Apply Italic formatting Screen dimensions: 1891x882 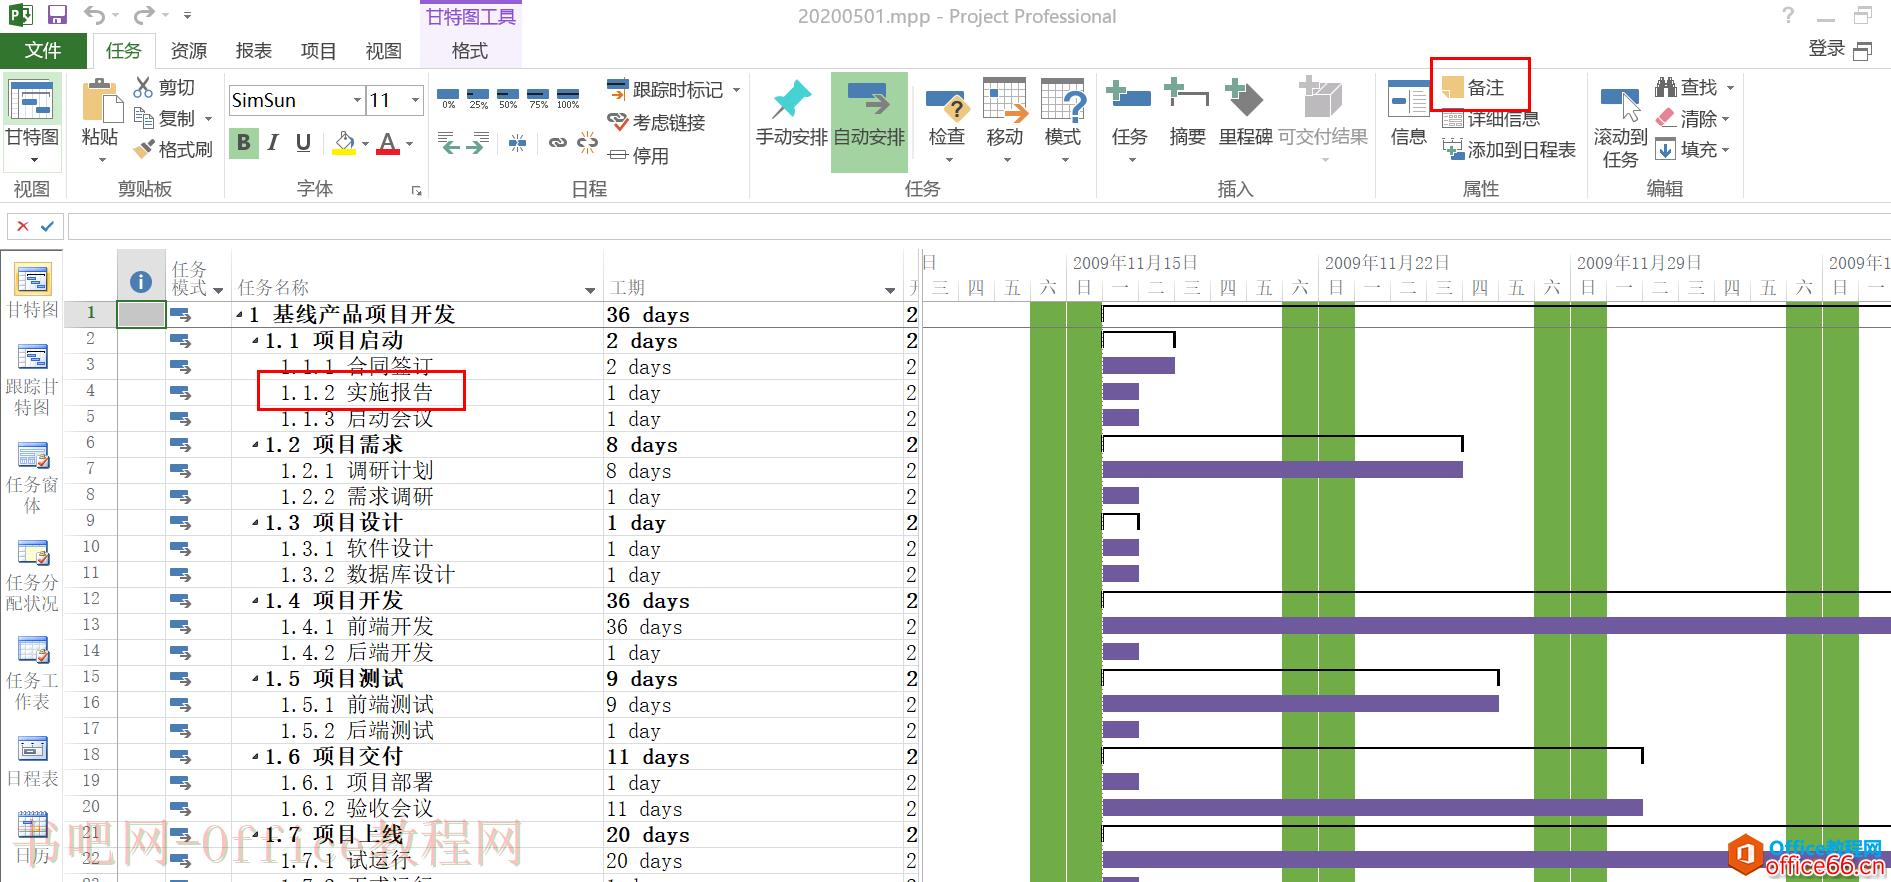tap(273, 143)
